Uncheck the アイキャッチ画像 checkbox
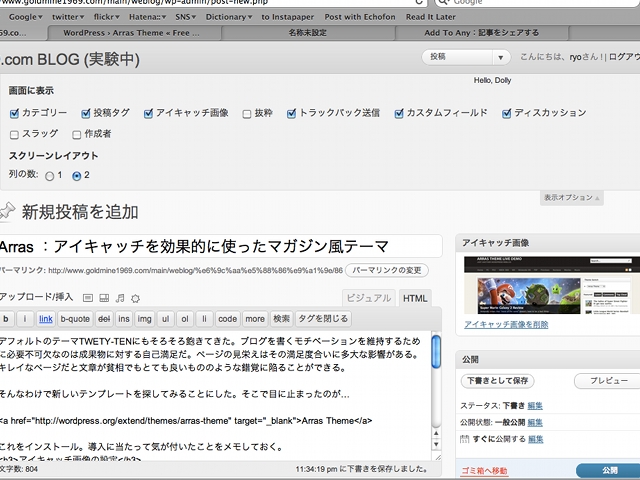This screenshot has height=480, width=640. (x=148, y=113)
